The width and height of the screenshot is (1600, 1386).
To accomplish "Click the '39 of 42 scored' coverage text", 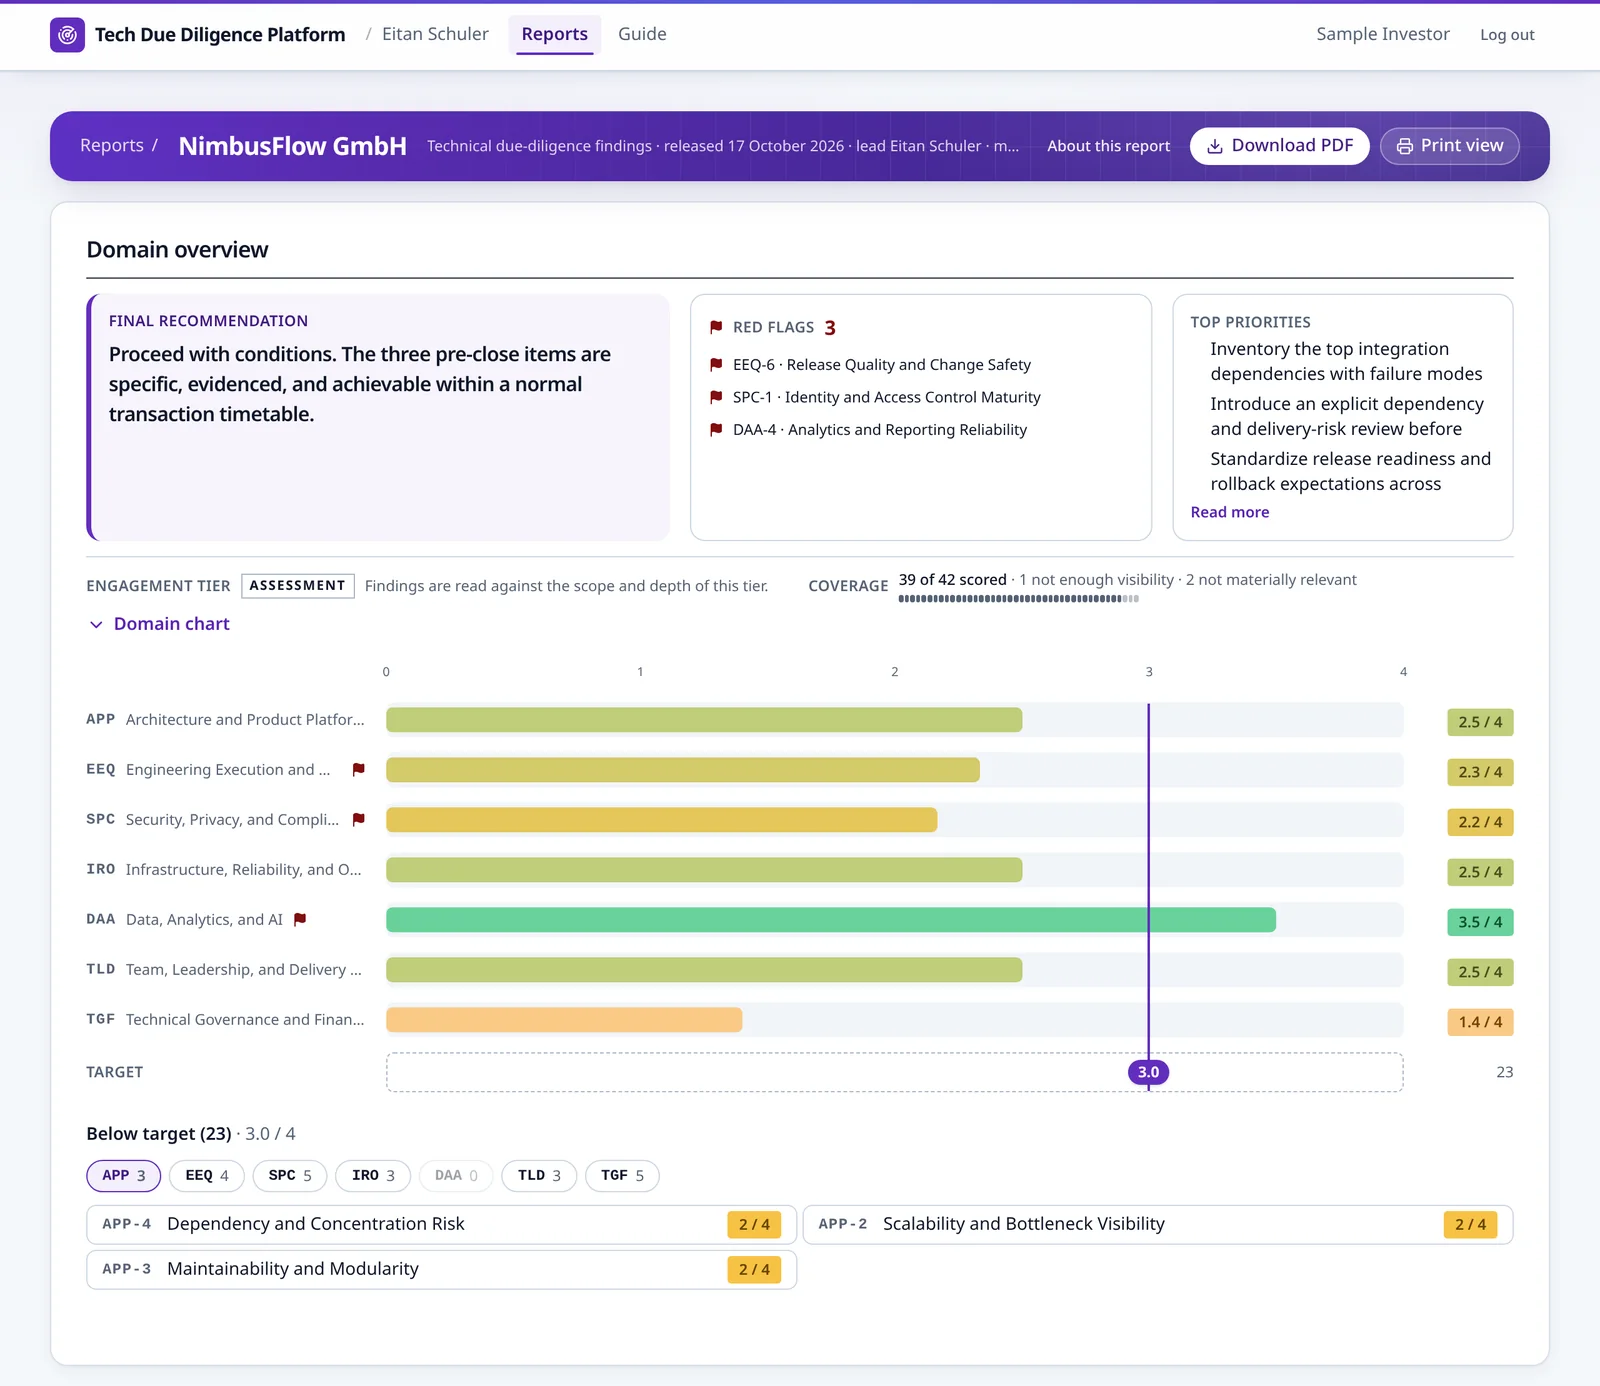I will tap(952, 580).
